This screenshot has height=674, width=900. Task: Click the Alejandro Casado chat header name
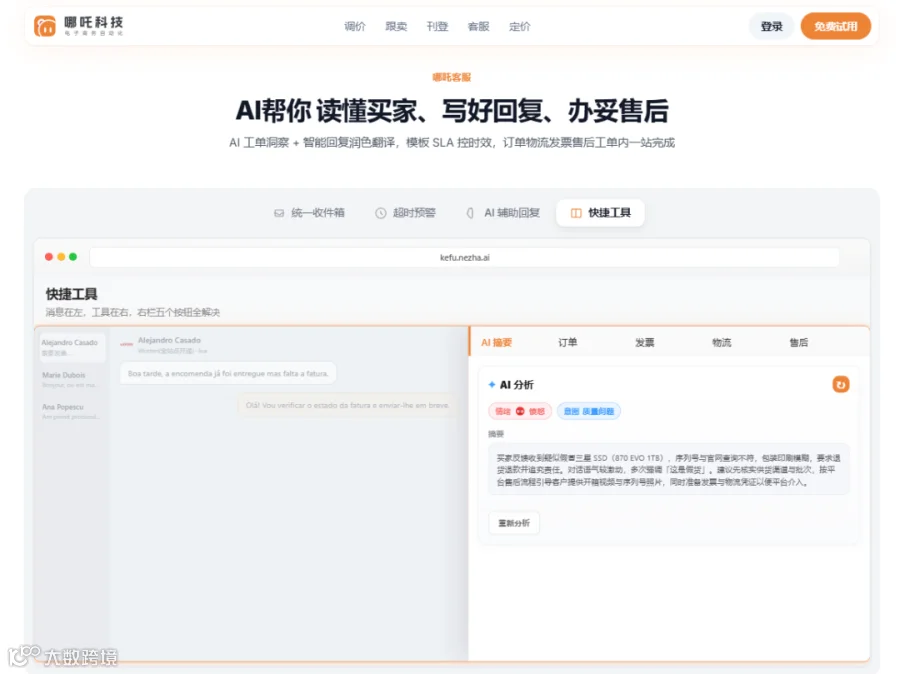pyautogui.click(x=169, y=340)
